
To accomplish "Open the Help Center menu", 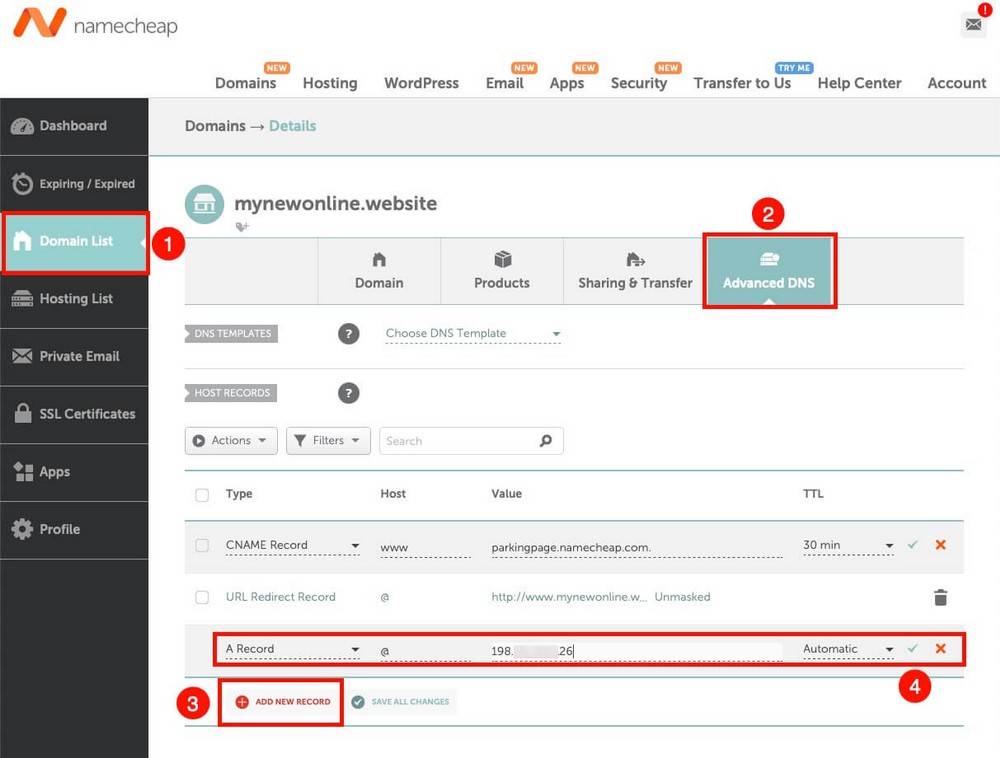I will coord(859,83).
